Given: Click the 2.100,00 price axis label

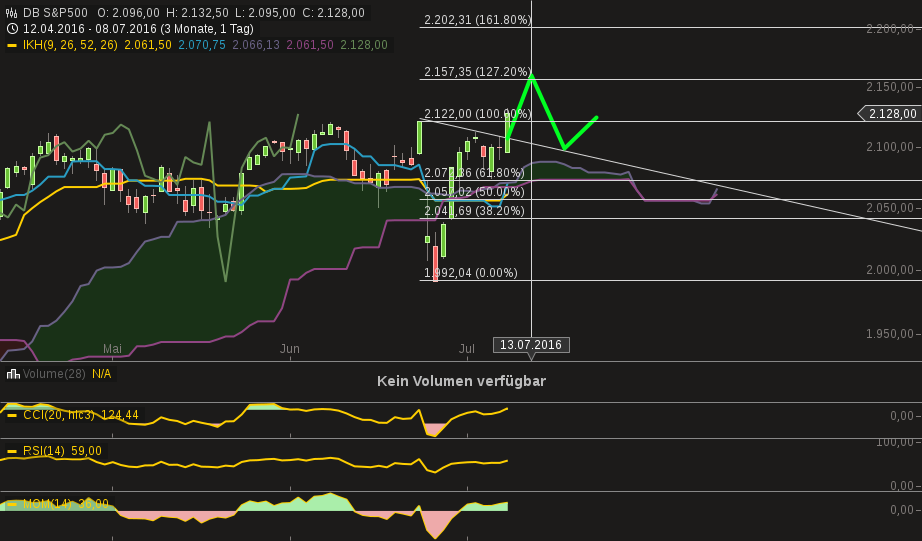Looking at the screenshot, I should pos(890,147).
